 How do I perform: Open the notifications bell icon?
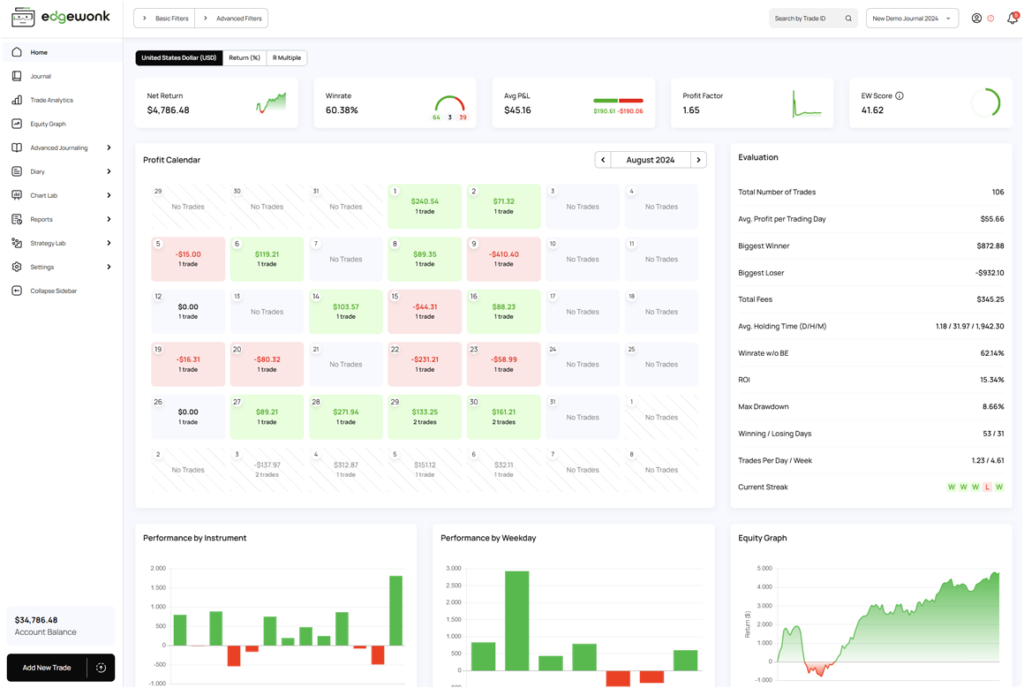point(1011,18)
